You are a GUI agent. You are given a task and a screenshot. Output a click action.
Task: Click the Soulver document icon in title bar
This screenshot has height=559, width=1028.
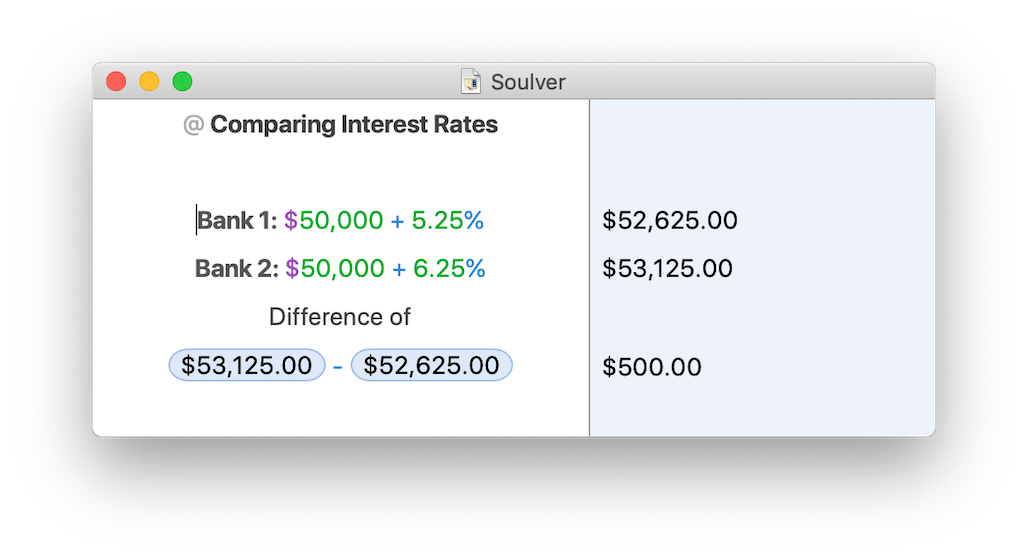pos(471,81)
